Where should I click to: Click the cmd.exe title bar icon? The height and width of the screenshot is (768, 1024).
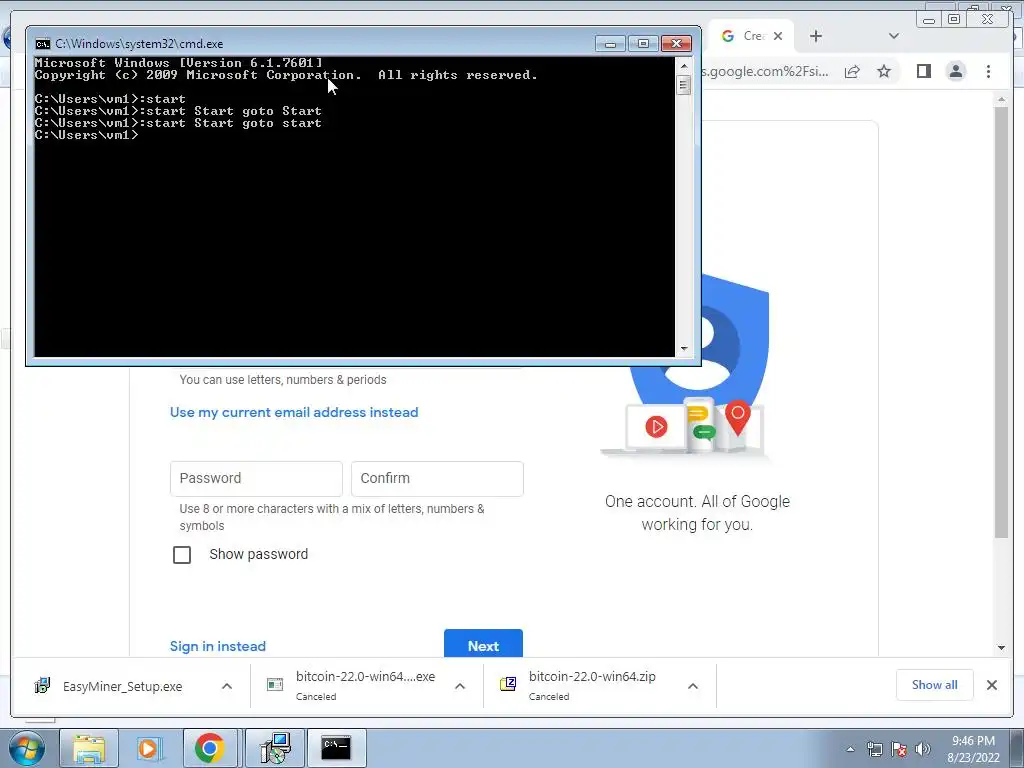click(x=42, y=44)
